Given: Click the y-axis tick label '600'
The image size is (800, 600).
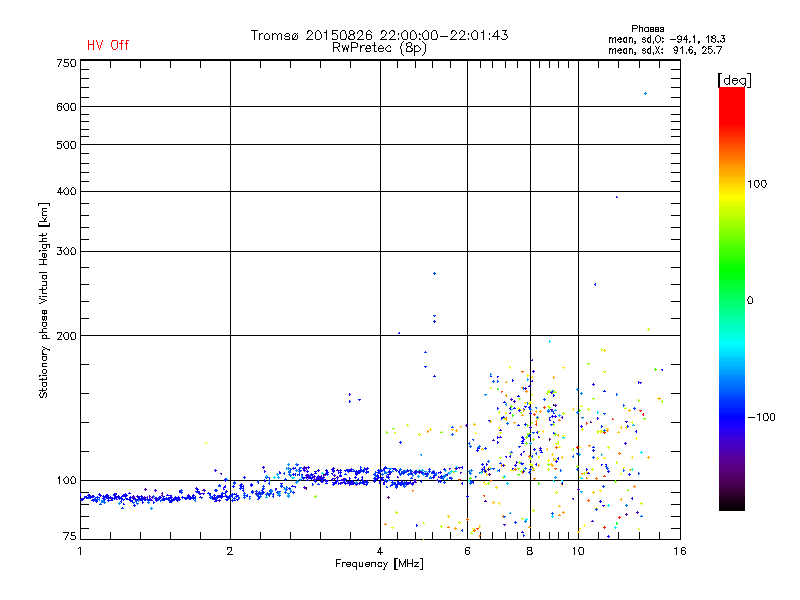Looking at the screenshot, I should tap(66, 107).
